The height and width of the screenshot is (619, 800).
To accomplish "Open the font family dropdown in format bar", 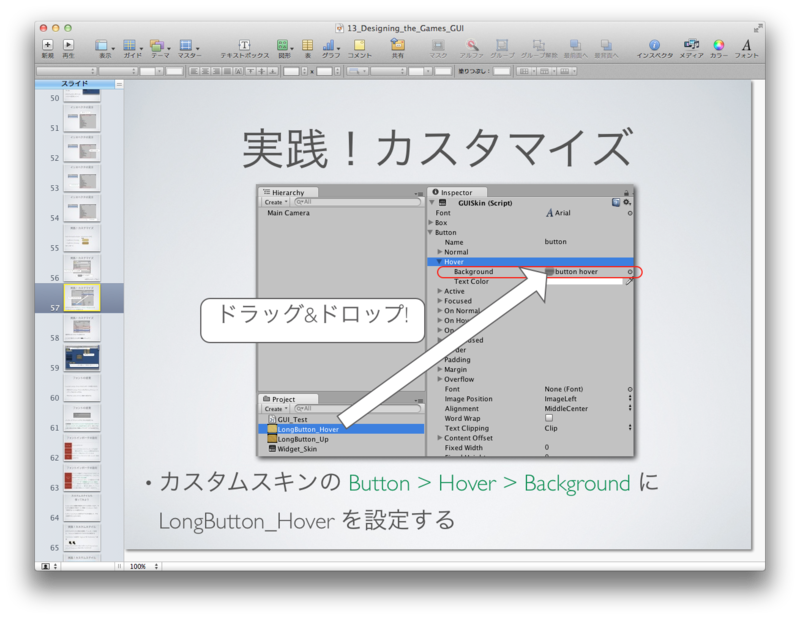I will pyautogui.click(x=66, y=71).
